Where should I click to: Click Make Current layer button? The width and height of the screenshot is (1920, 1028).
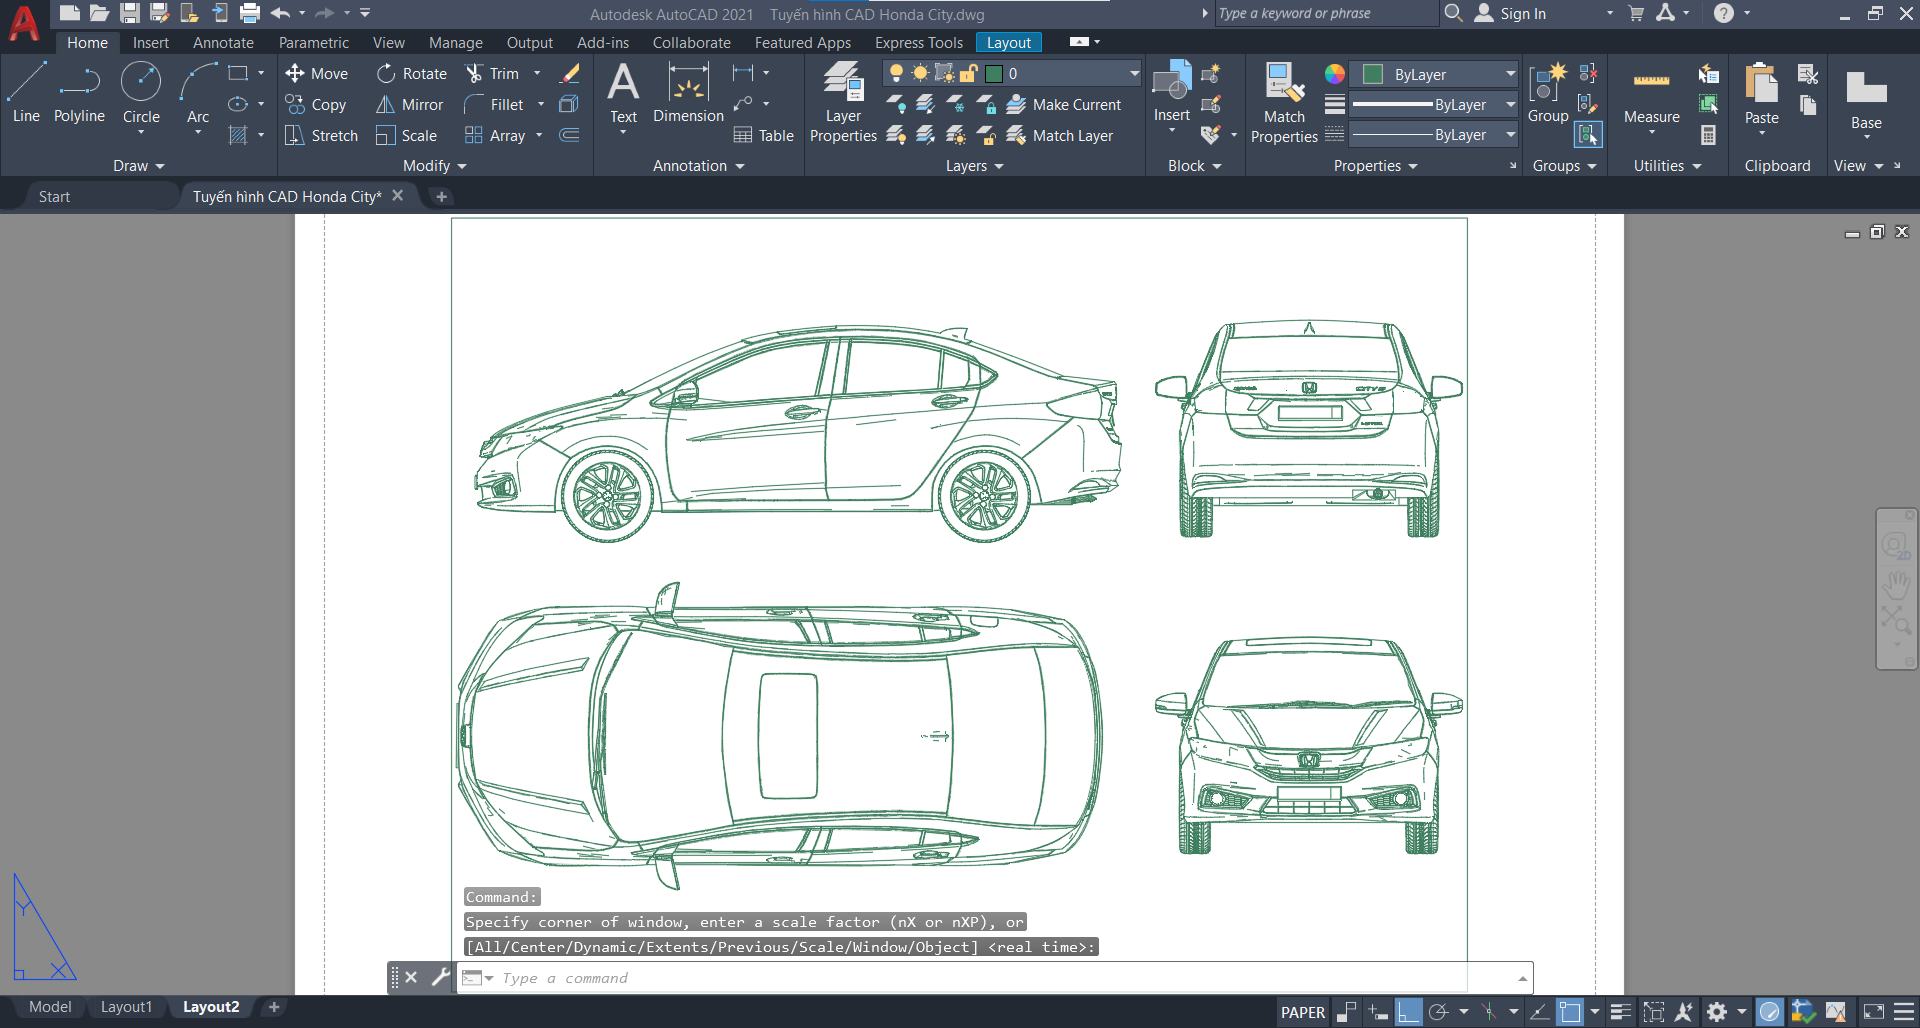tap(1064, 105)
